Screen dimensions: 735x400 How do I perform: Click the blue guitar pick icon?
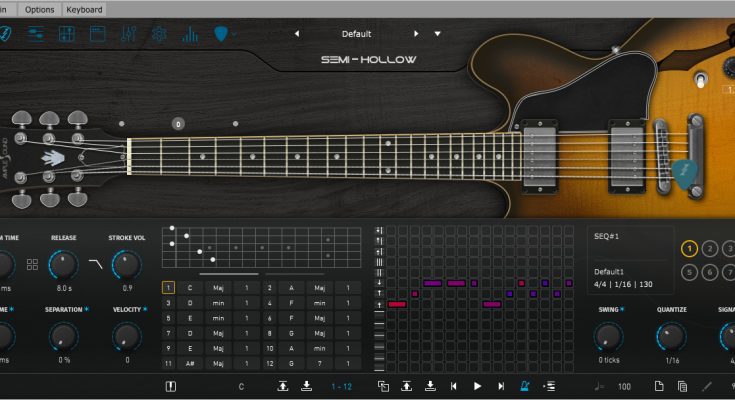tap(221, 35)
